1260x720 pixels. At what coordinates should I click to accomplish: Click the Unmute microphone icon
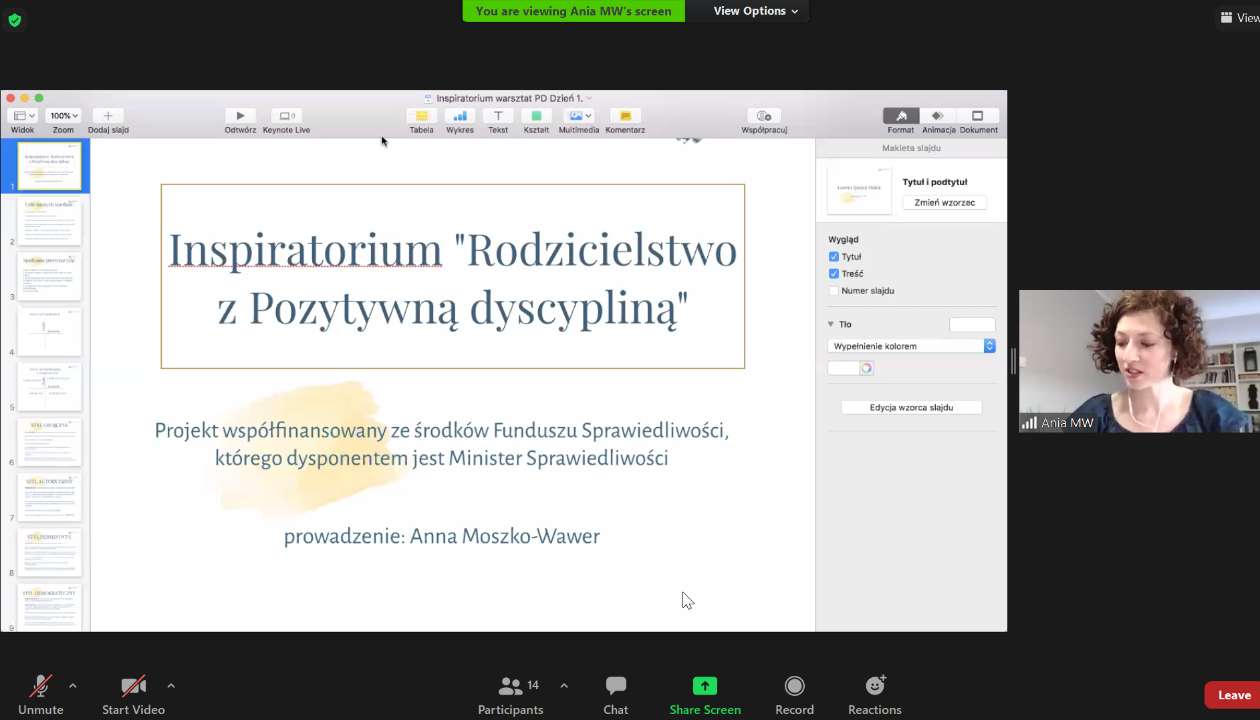[x=40, y=686]
